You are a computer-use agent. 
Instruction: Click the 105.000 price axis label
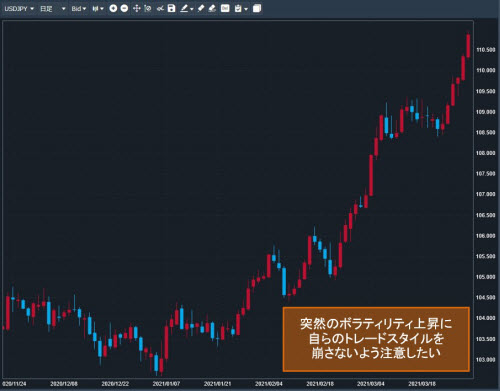coord(486,277)
